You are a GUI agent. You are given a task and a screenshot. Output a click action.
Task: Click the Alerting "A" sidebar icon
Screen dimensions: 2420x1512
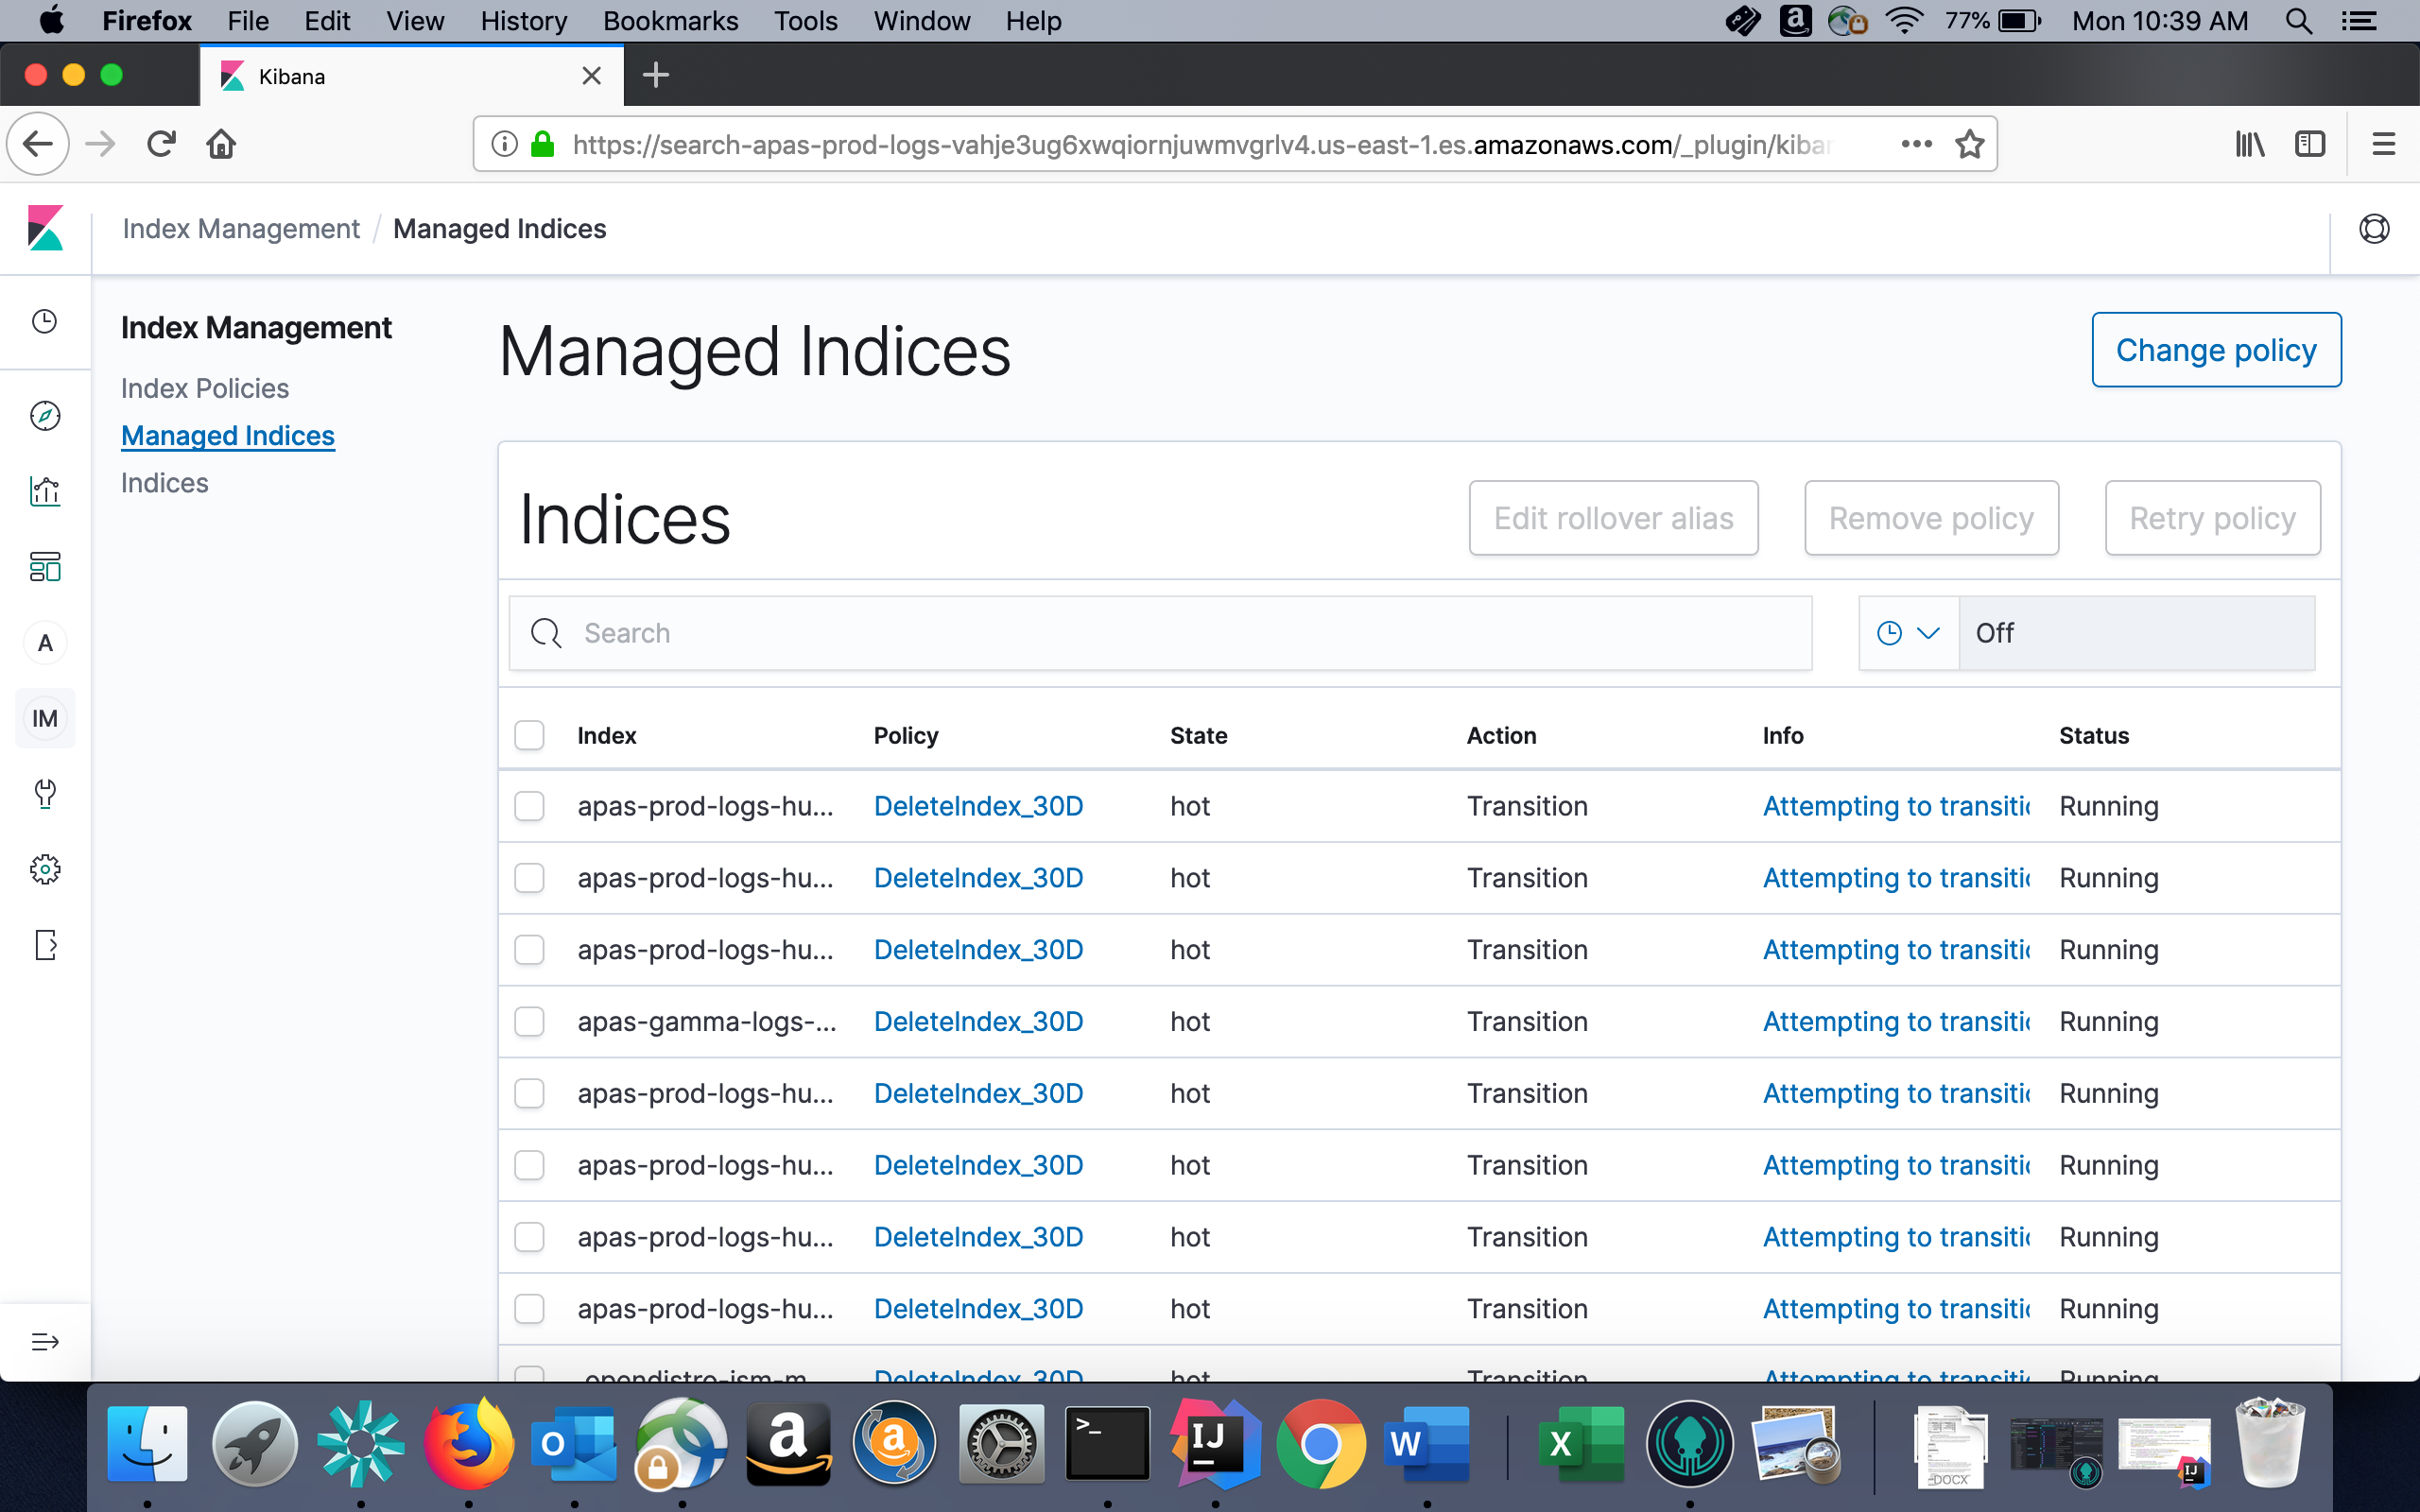[45, 643]
